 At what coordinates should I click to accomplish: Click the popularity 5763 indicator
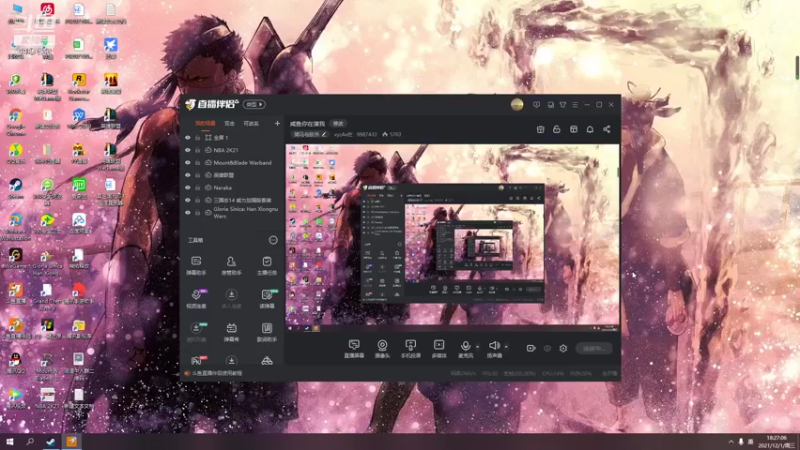391,134
